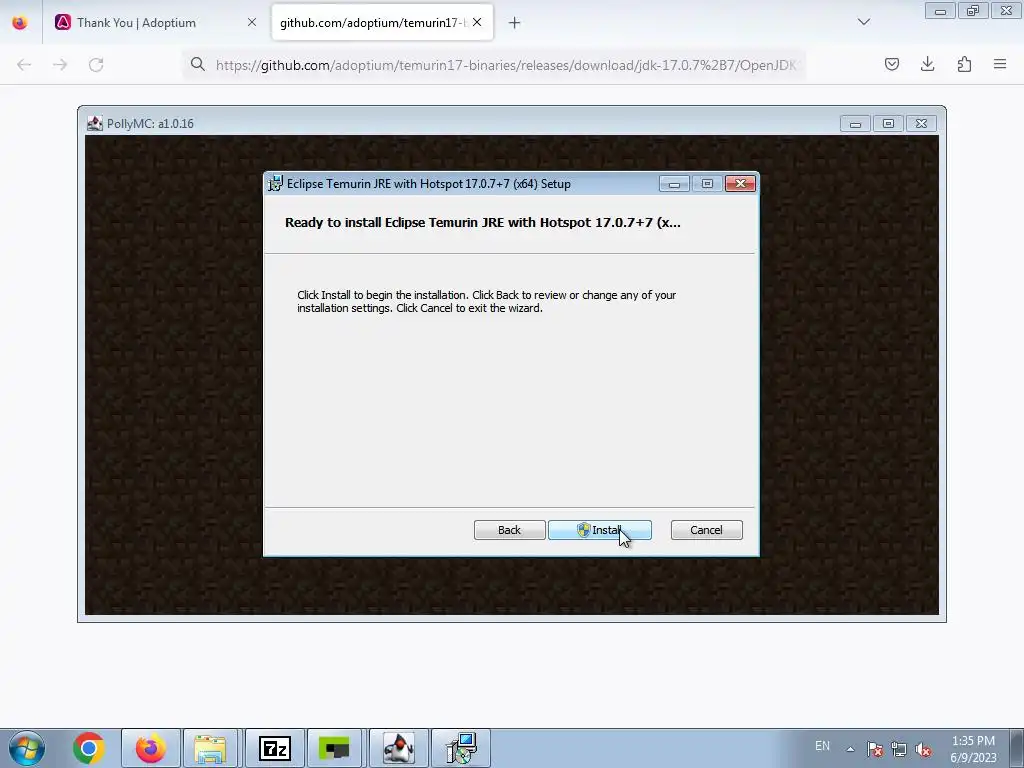Close the github.com/adoptium tab

477,22
